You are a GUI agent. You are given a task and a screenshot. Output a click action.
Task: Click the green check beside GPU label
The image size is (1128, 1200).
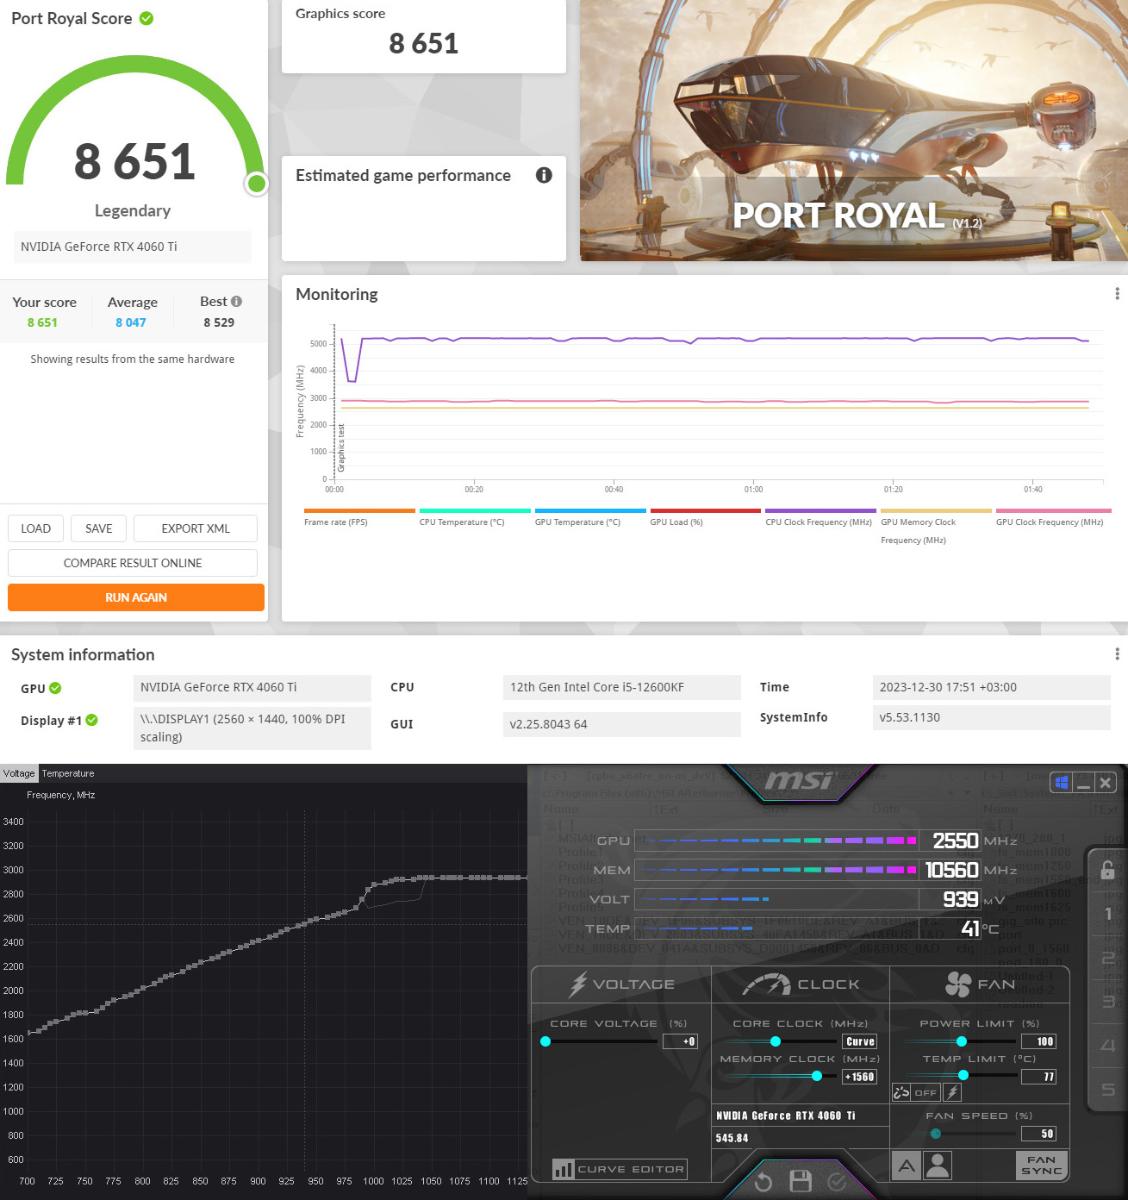coord(55,688)
